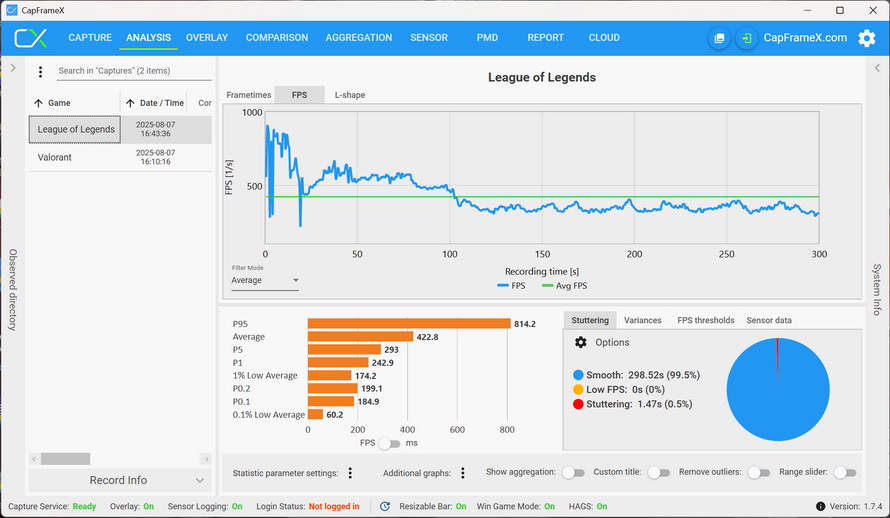Open the CapFrameX.com link

pos(805,38)
